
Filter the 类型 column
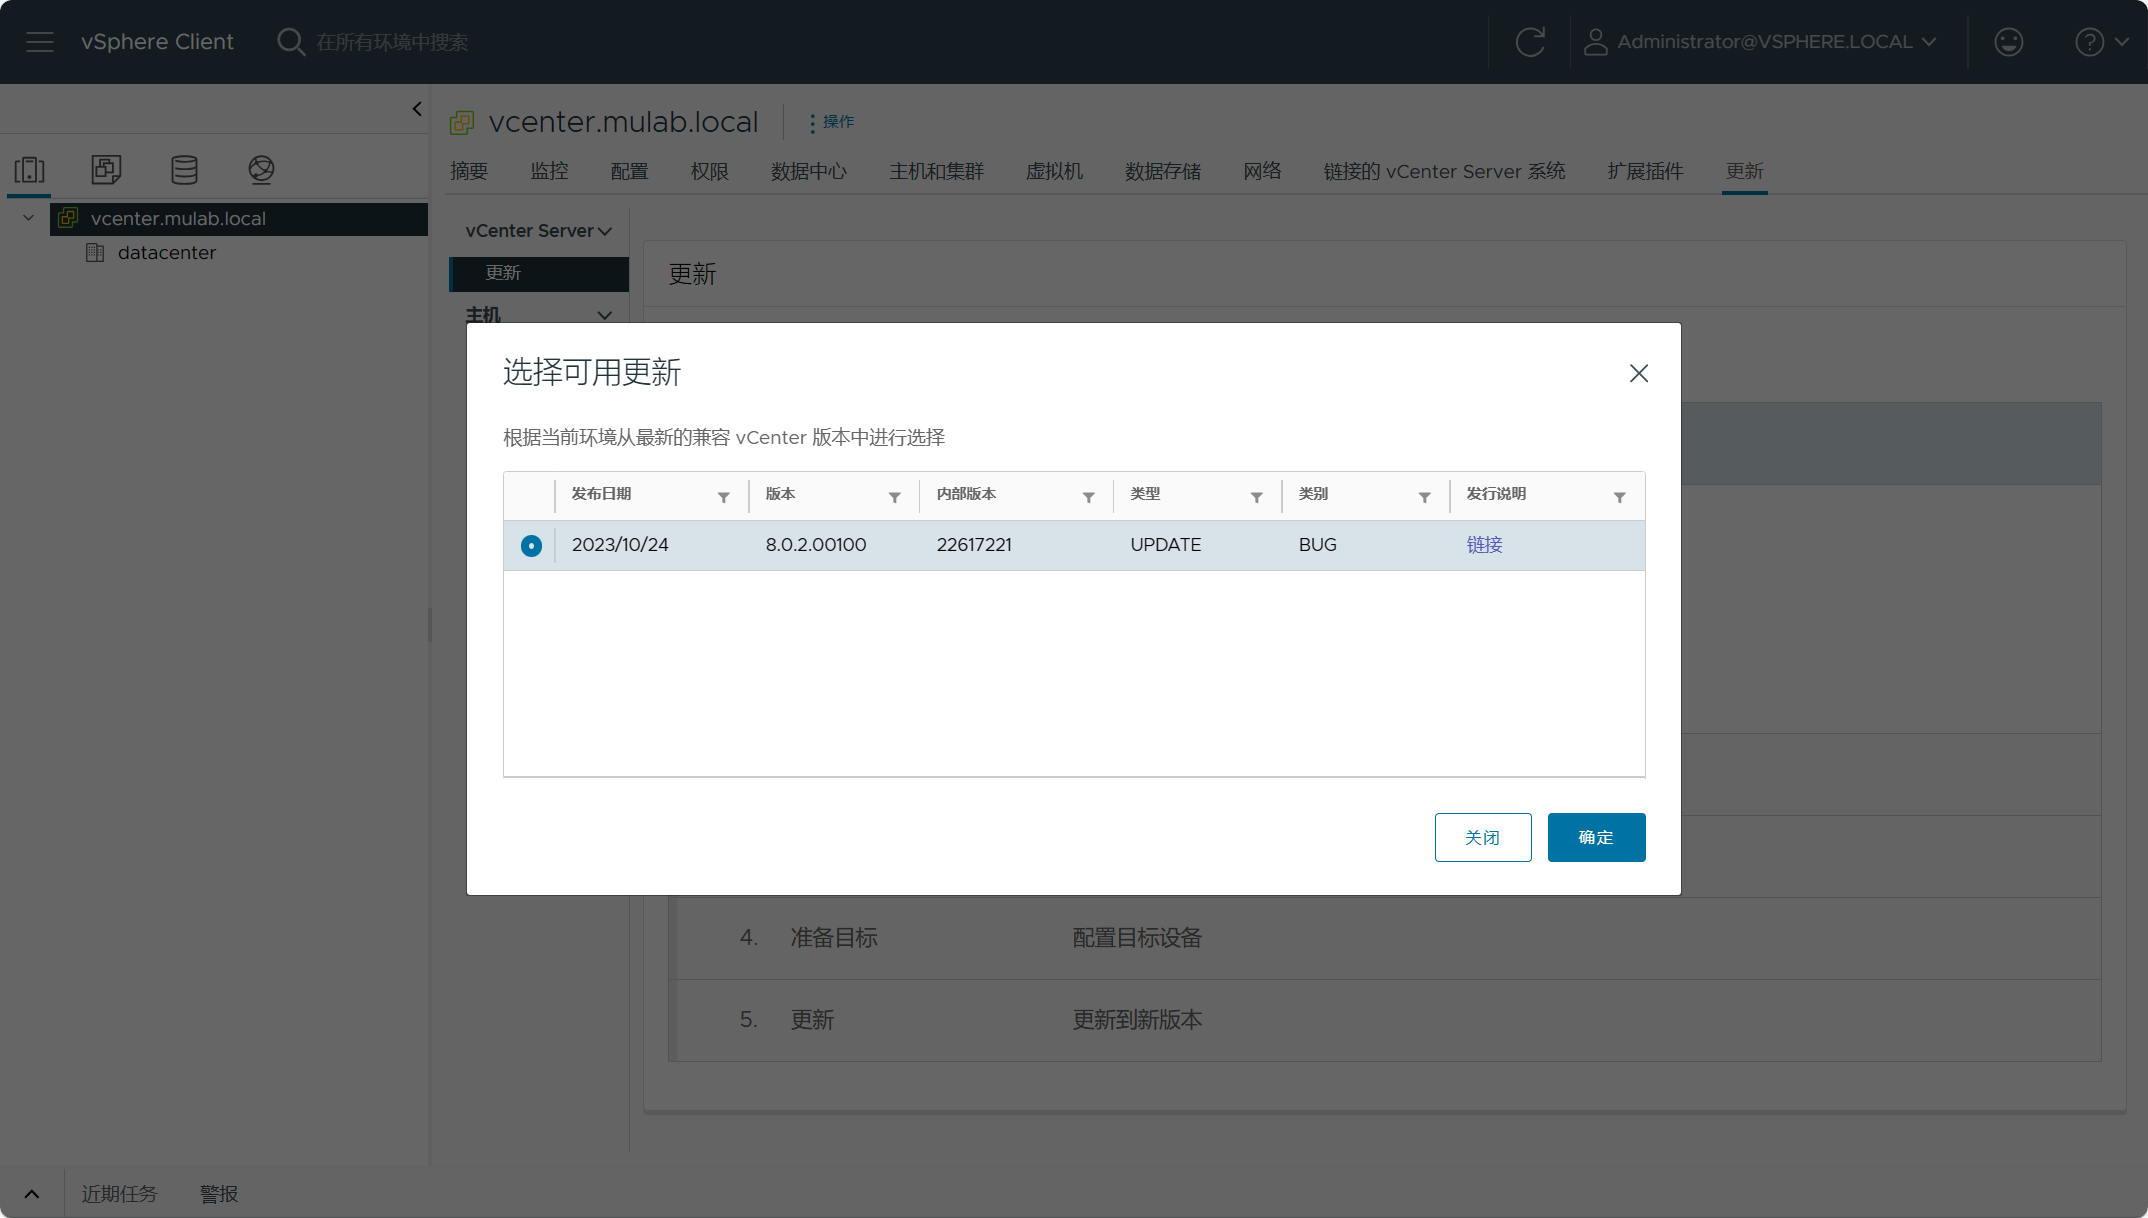pyautogui.click(x=1257, y=497)
